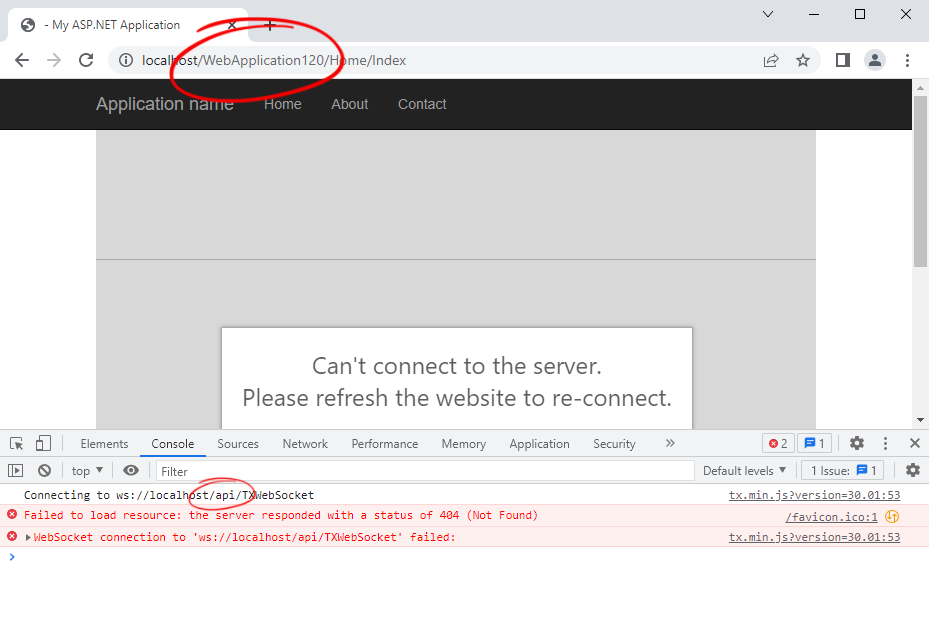Create a live expression with eye icon
Viewport: 929px width, 642px height.
point(131,470)
